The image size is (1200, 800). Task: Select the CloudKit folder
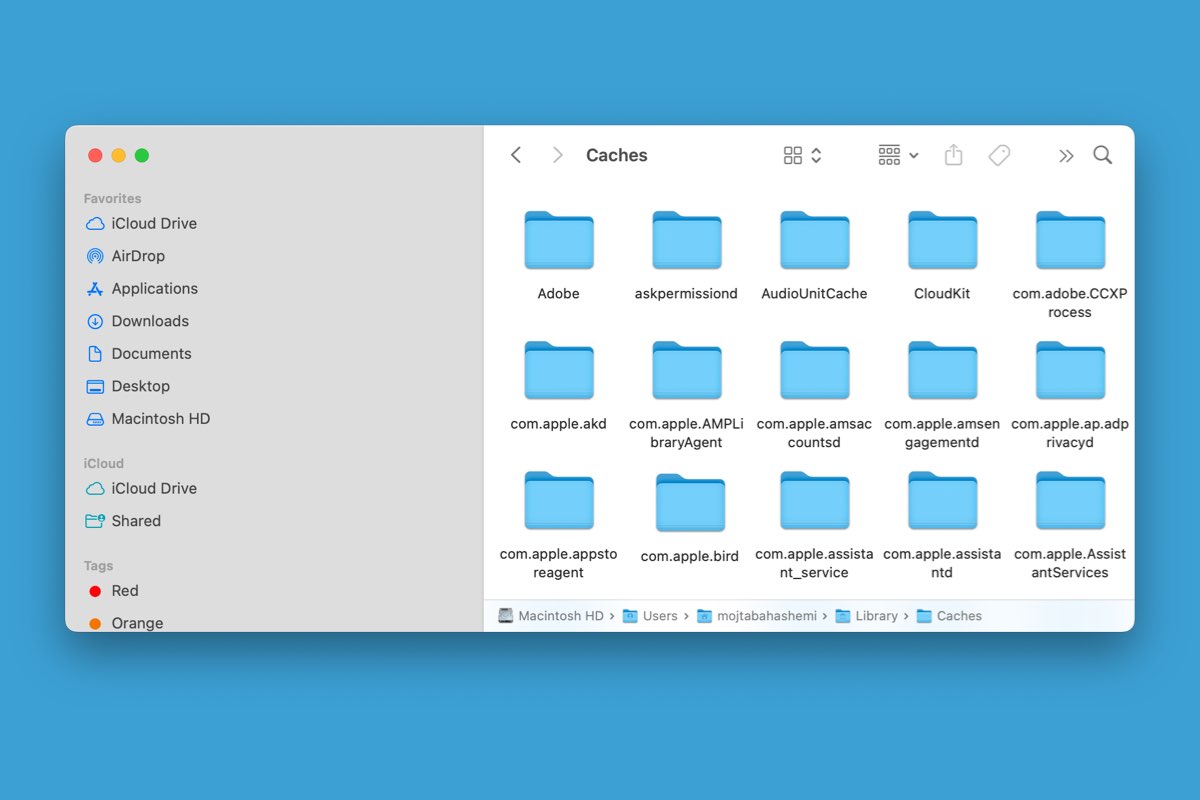point(942,241)
